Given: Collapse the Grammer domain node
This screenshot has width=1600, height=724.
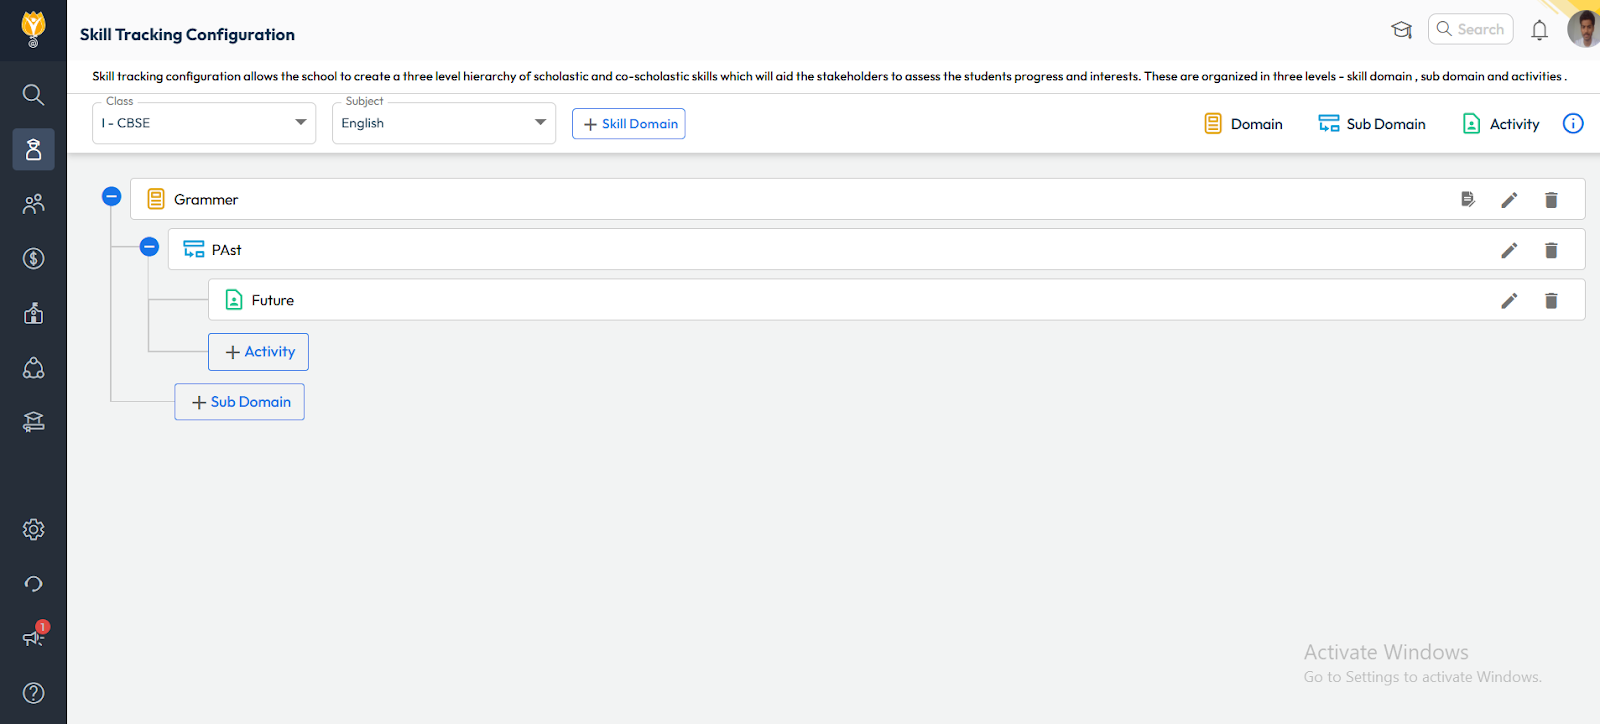Looking at the screenshot, I should pyautogui.click(x=112, y=197).
